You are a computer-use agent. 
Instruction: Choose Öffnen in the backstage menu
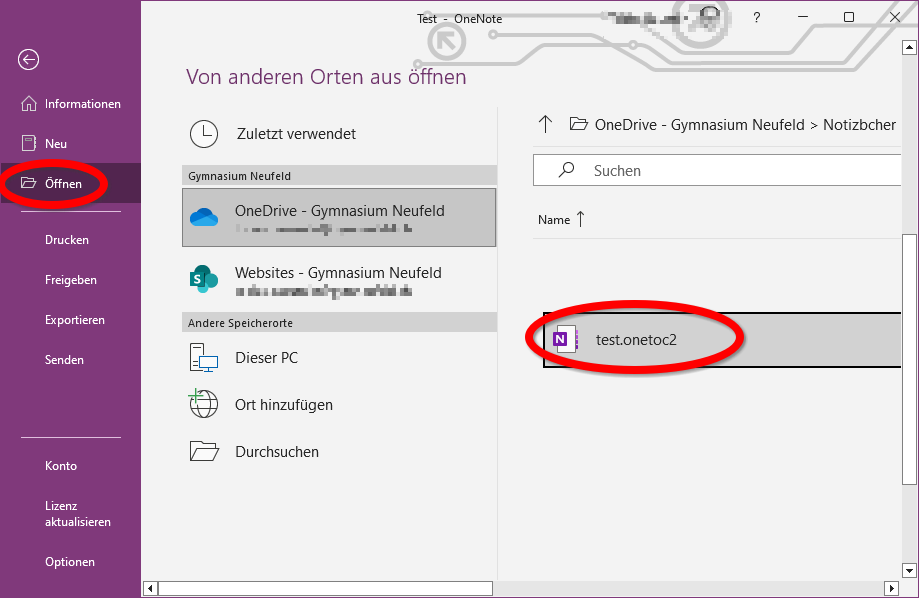[x=70, y=184]
